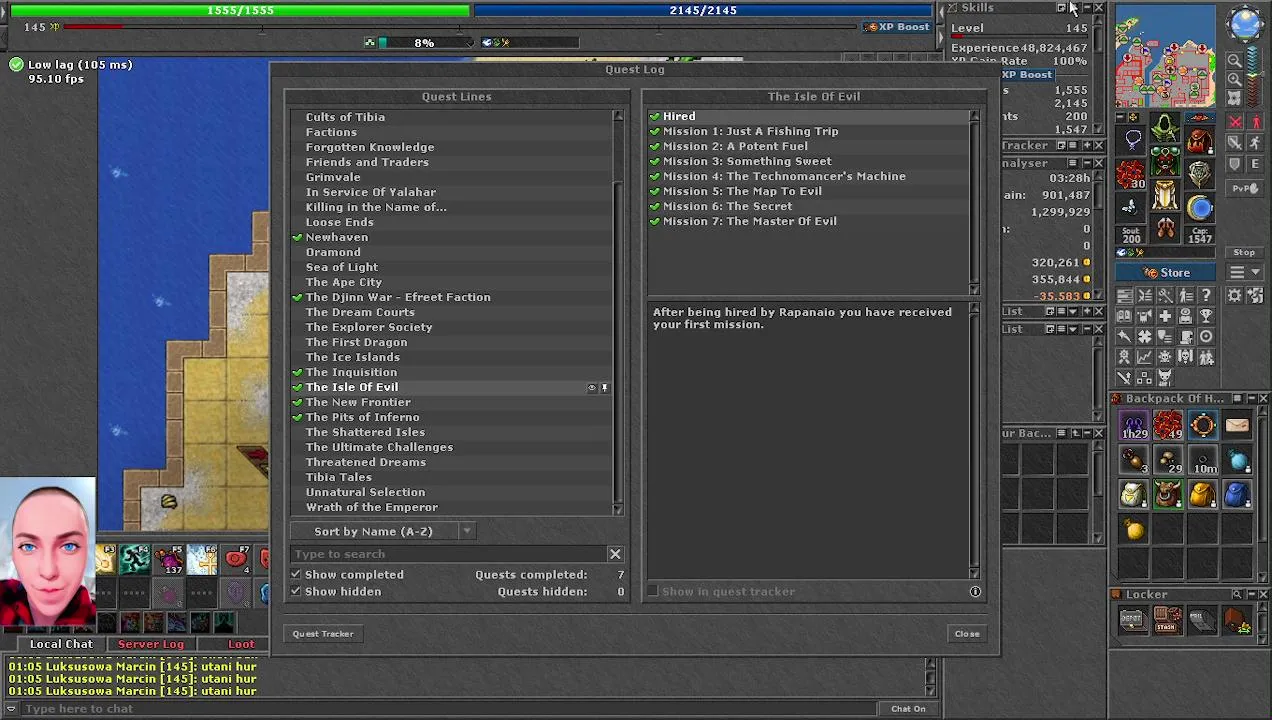The width and height of the screenshot is (1272, 720).
Task: Click the minimap compass globe
Action: (1245, 25)
